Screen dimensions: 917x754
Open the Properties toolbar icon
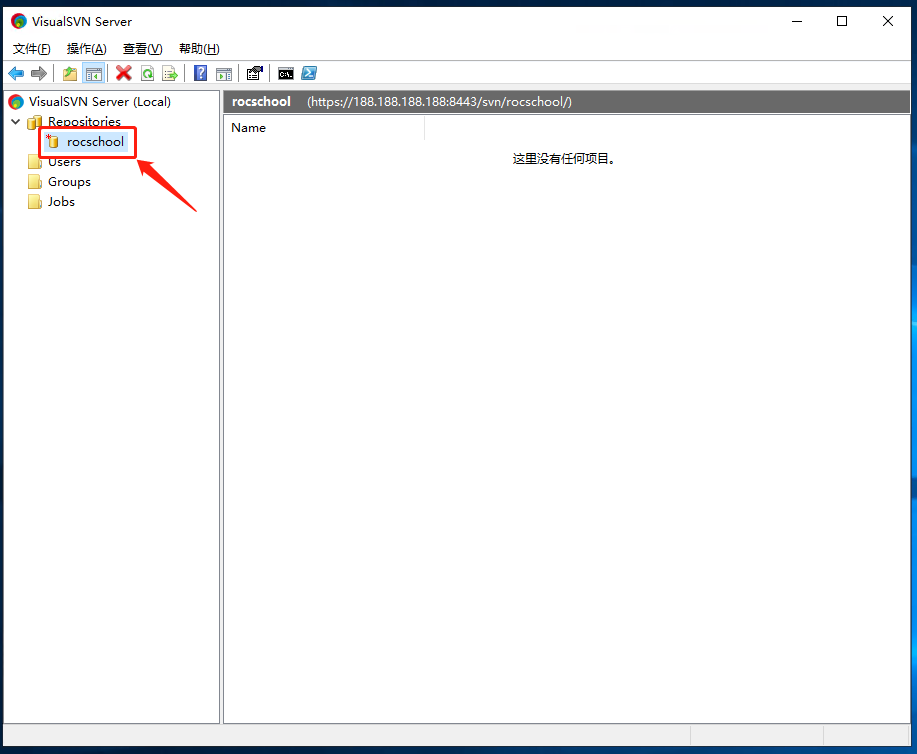pyautogui.click(x=254, y=73)
